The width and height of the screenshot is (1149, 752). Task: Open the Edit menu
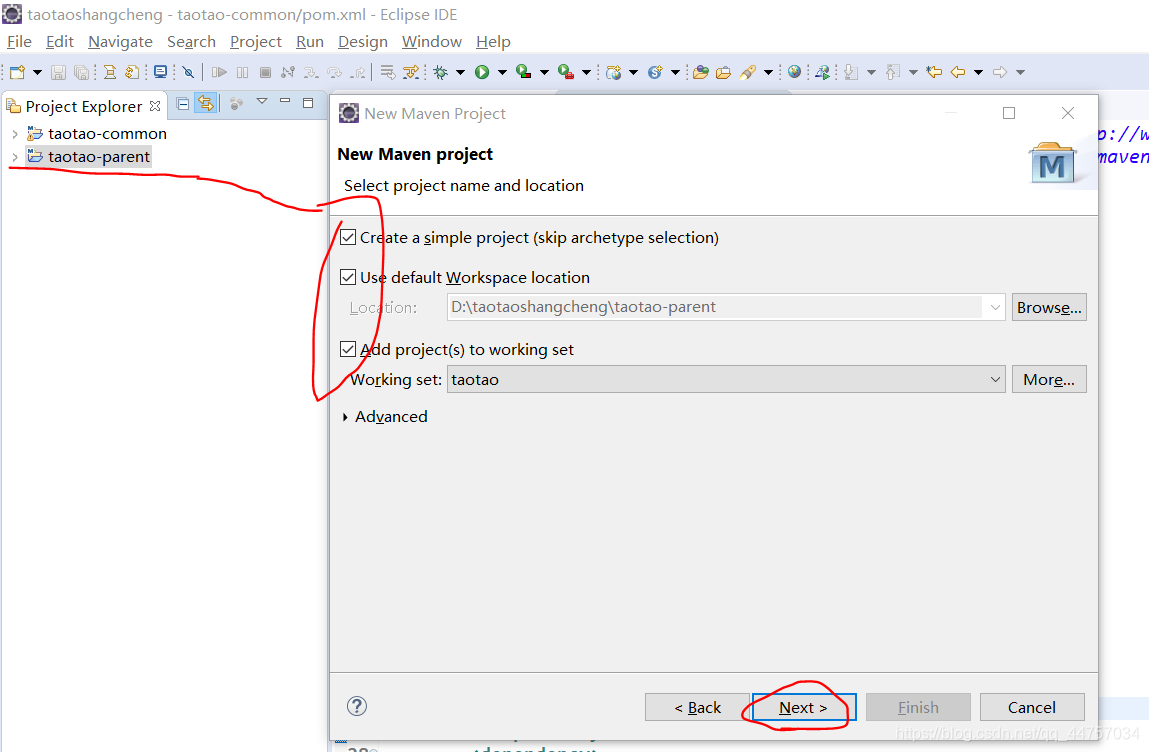(59, 42)
